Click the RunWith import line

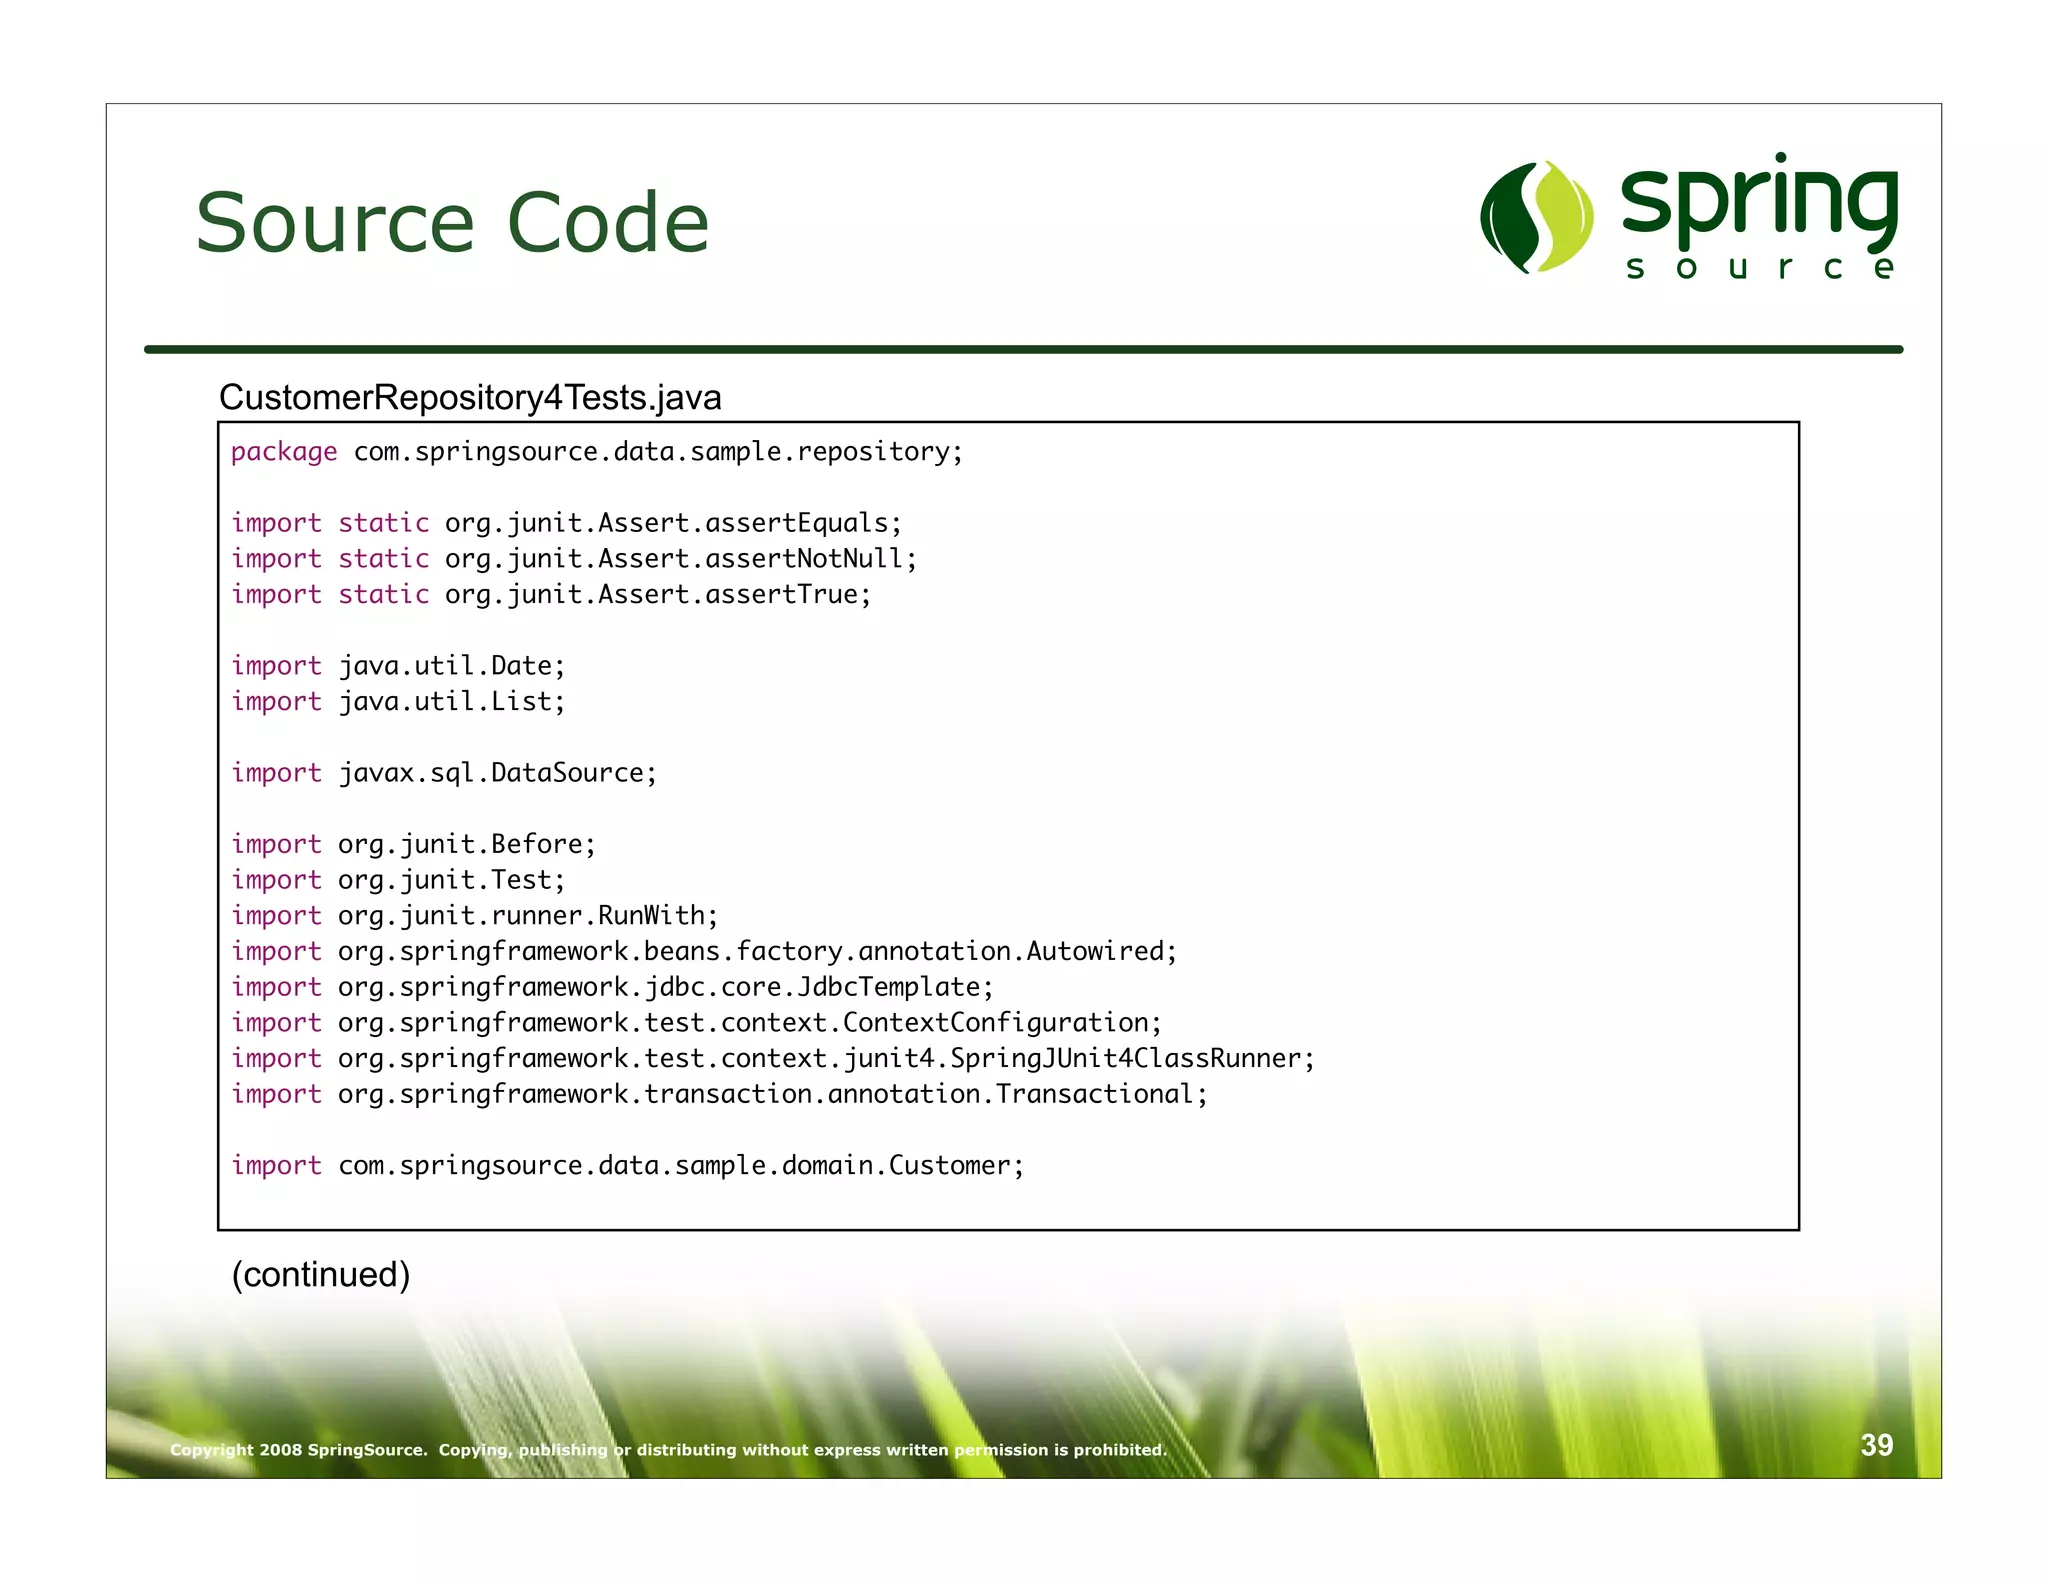[474, 916]
